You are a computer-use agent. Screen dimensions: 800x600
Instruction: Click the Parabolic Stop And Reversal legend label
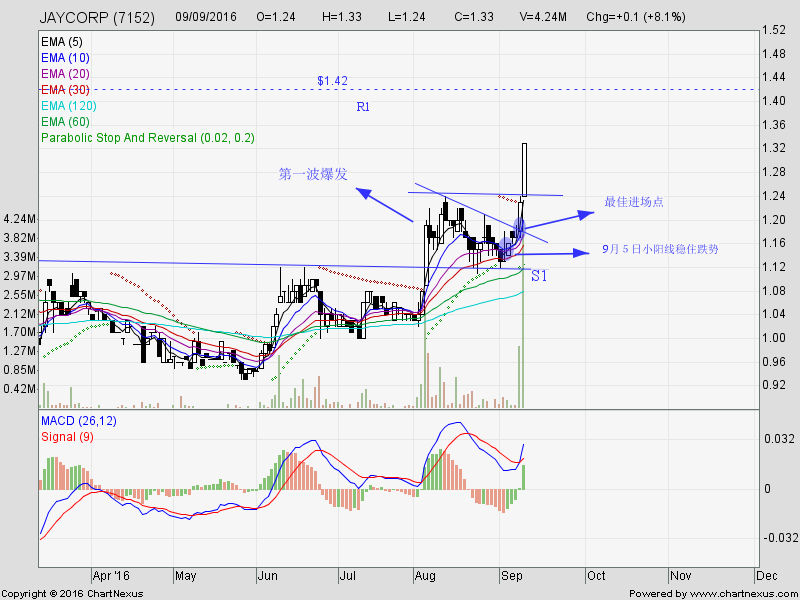pos(147,138)
